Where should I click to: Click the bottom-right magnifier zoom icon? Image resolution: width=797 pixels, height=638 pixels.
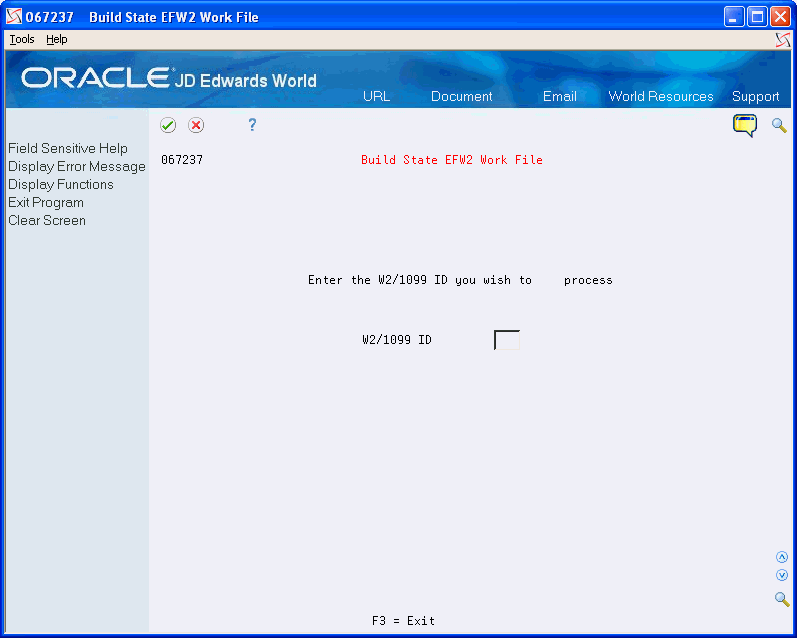point(782,599)
